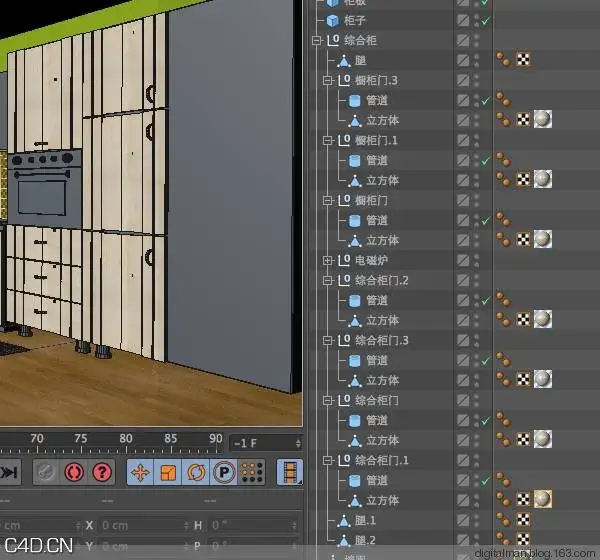Toggle green checkmark of 管道 under 橱柜门.3
This screenshot has width=600, height=560.
tap(485, 101)
